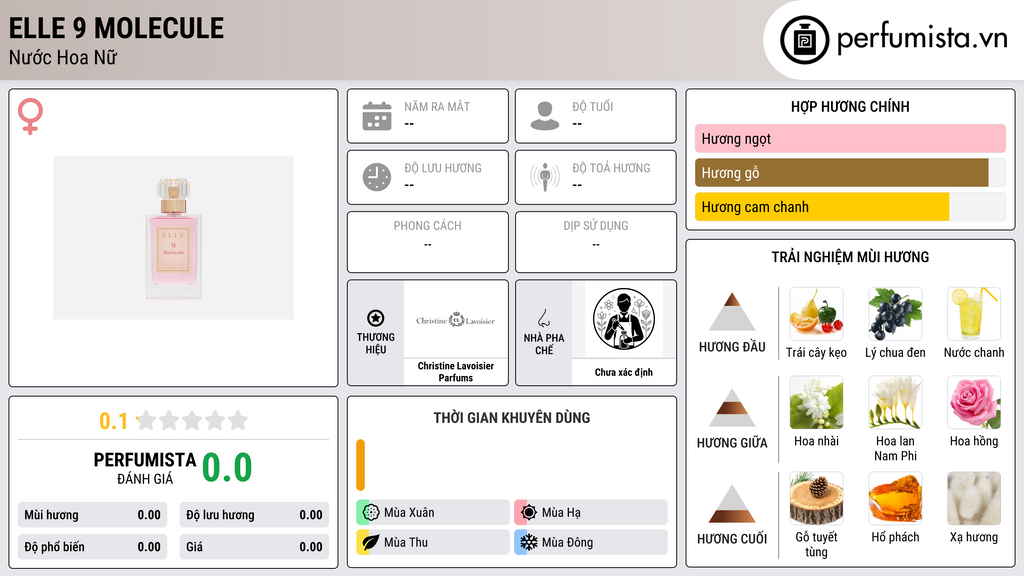Click the Dịp Sử Dụng info box
Viewport: 1024px width, 576px height.
(596, 242)
